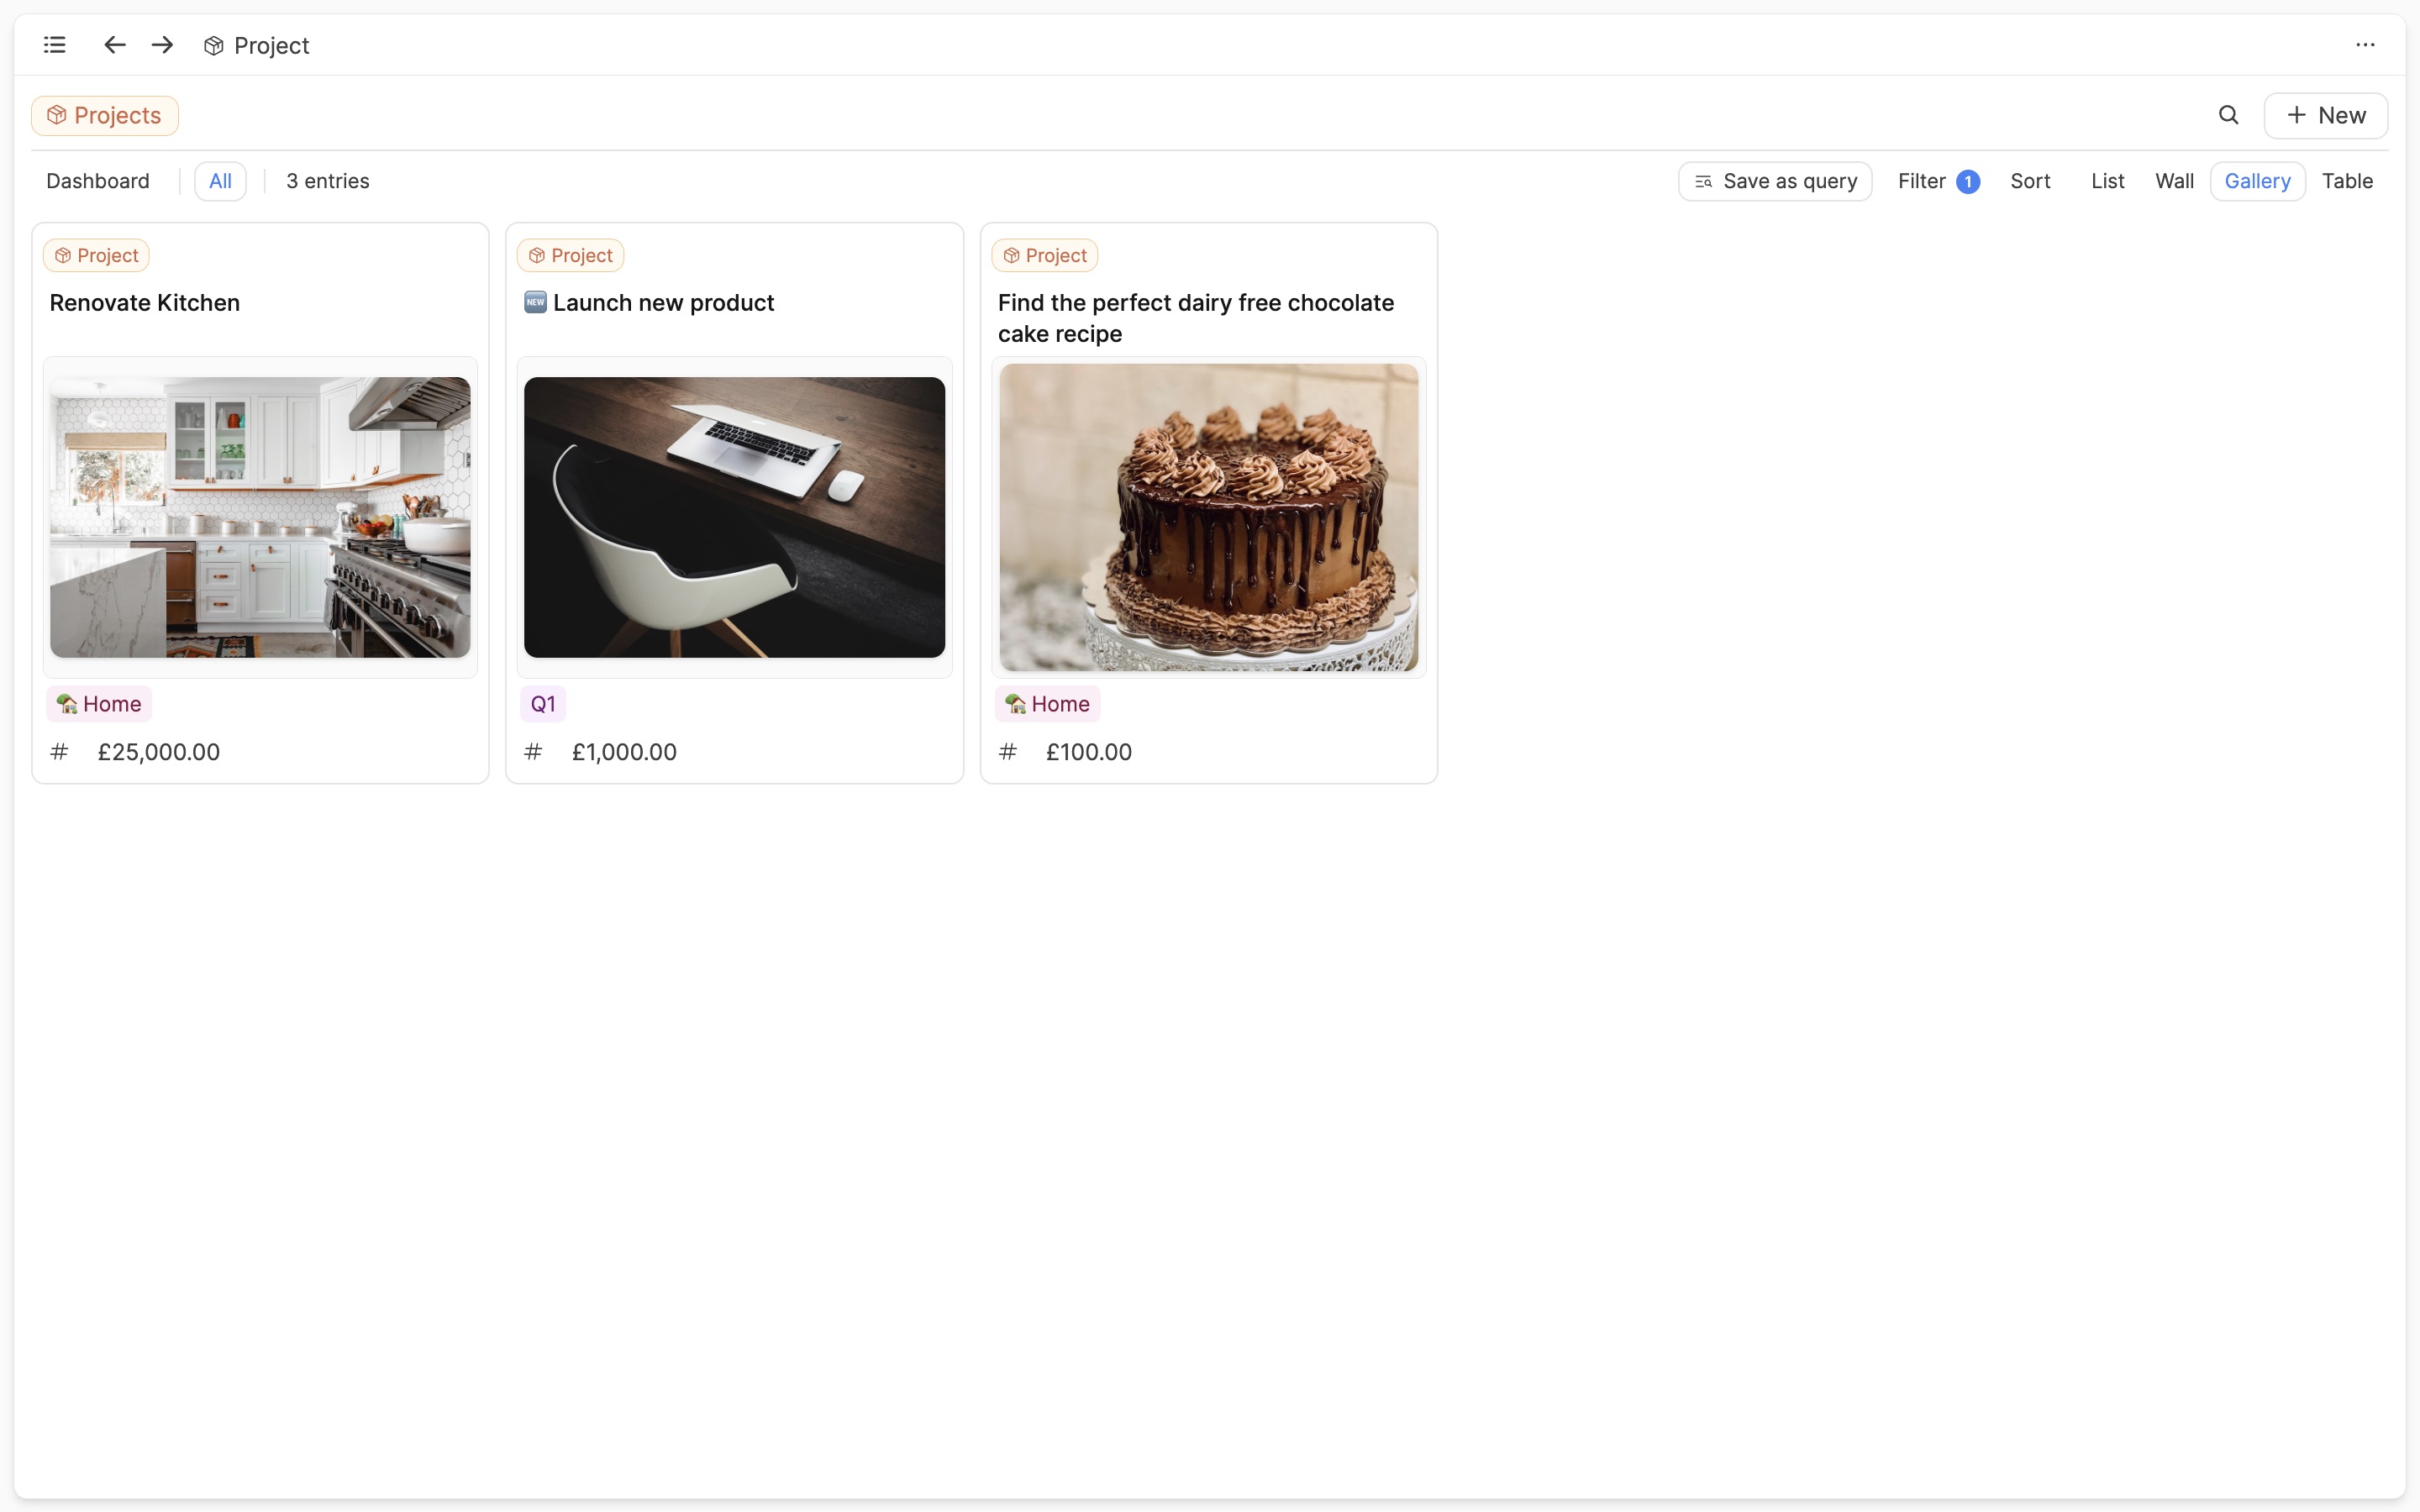Click the Save as query icon
This screenshot has height=1512, width=2420.
pos(1704,181)
